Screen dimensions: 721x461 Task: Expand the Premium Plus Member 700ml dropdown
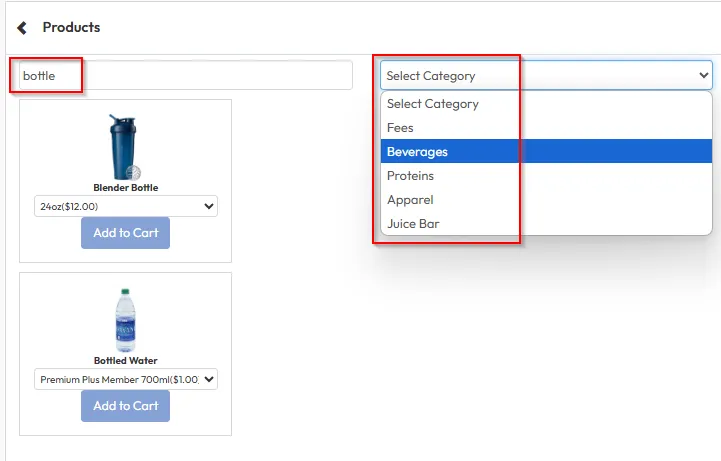click(125, 380)
